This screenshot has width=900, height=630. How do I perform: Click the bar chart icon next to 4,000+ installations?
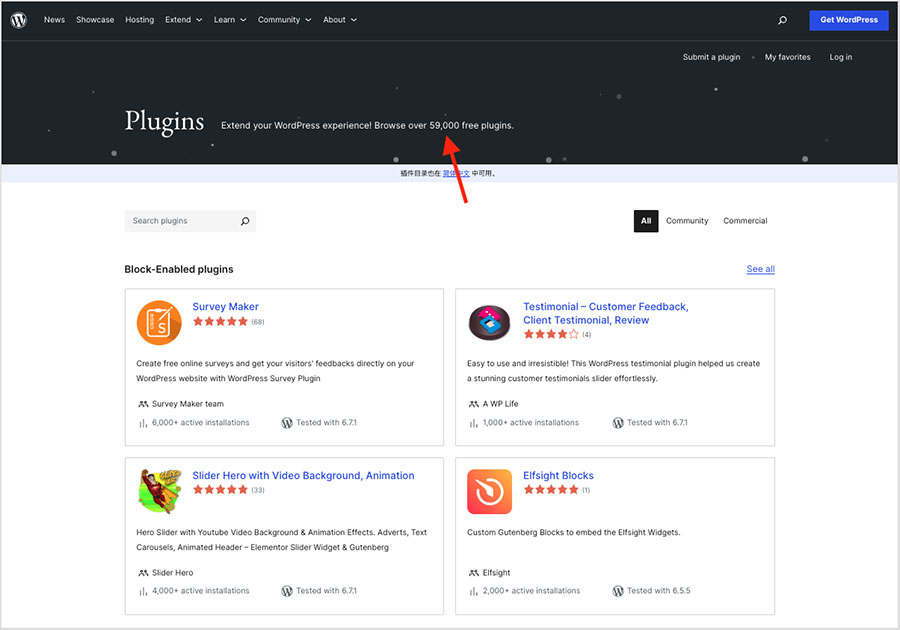click(x=143, y=591)
